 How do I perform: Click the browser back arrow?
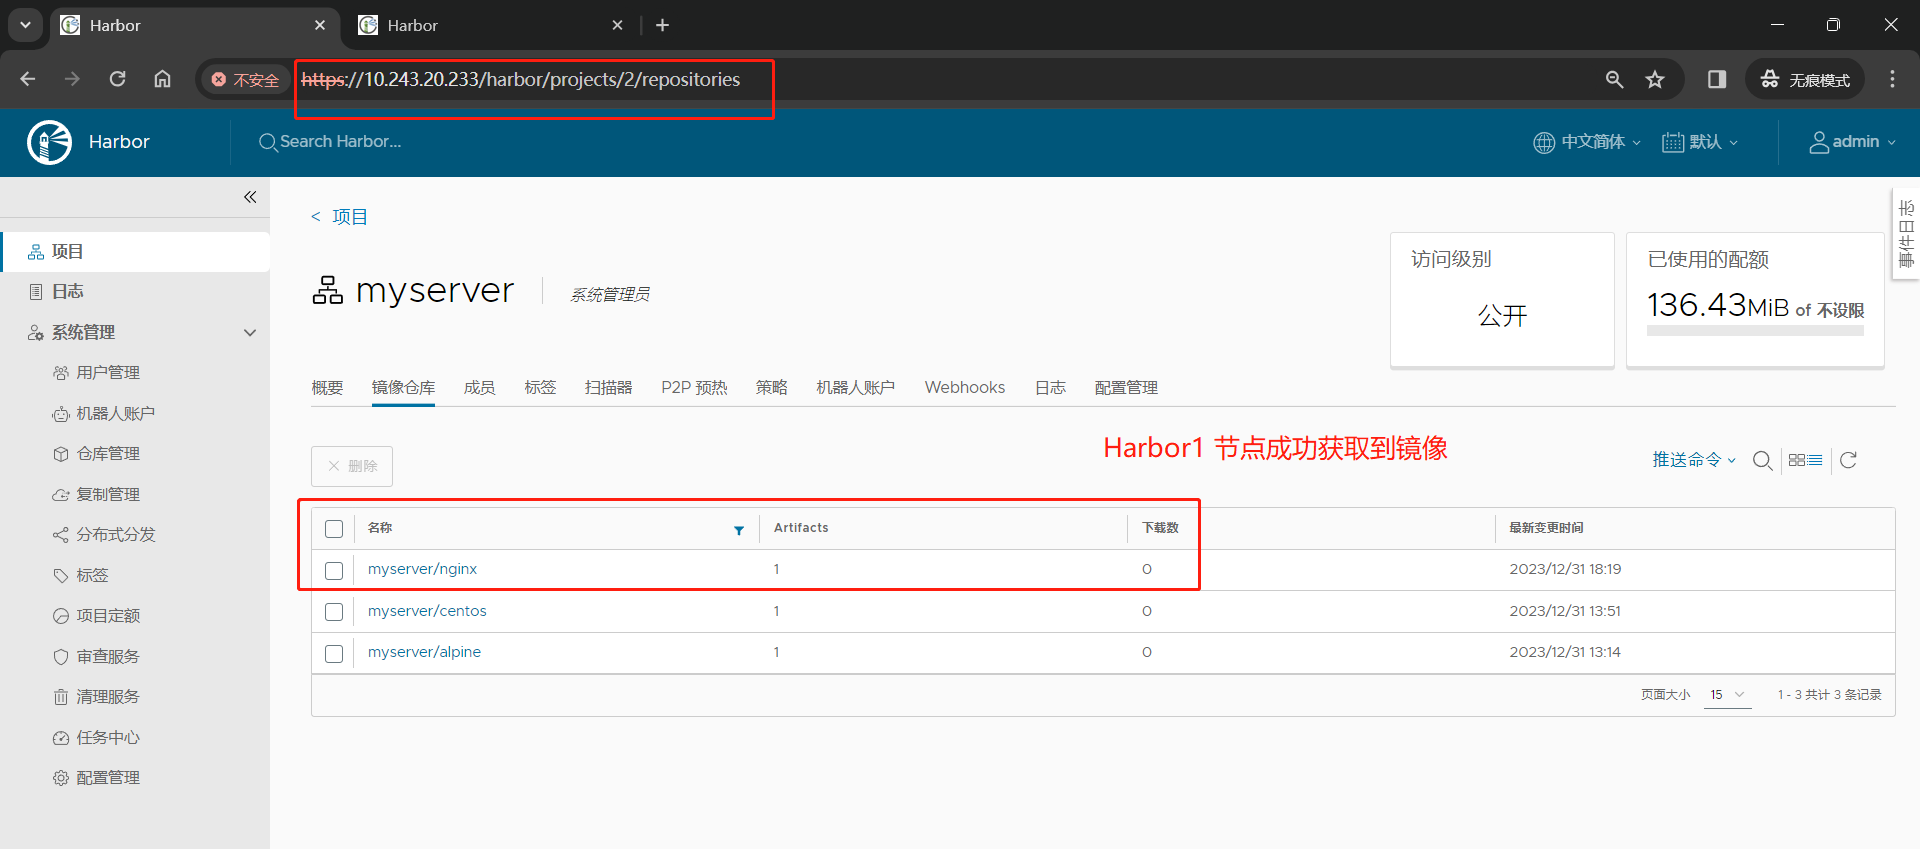click(x=28, y=79)
